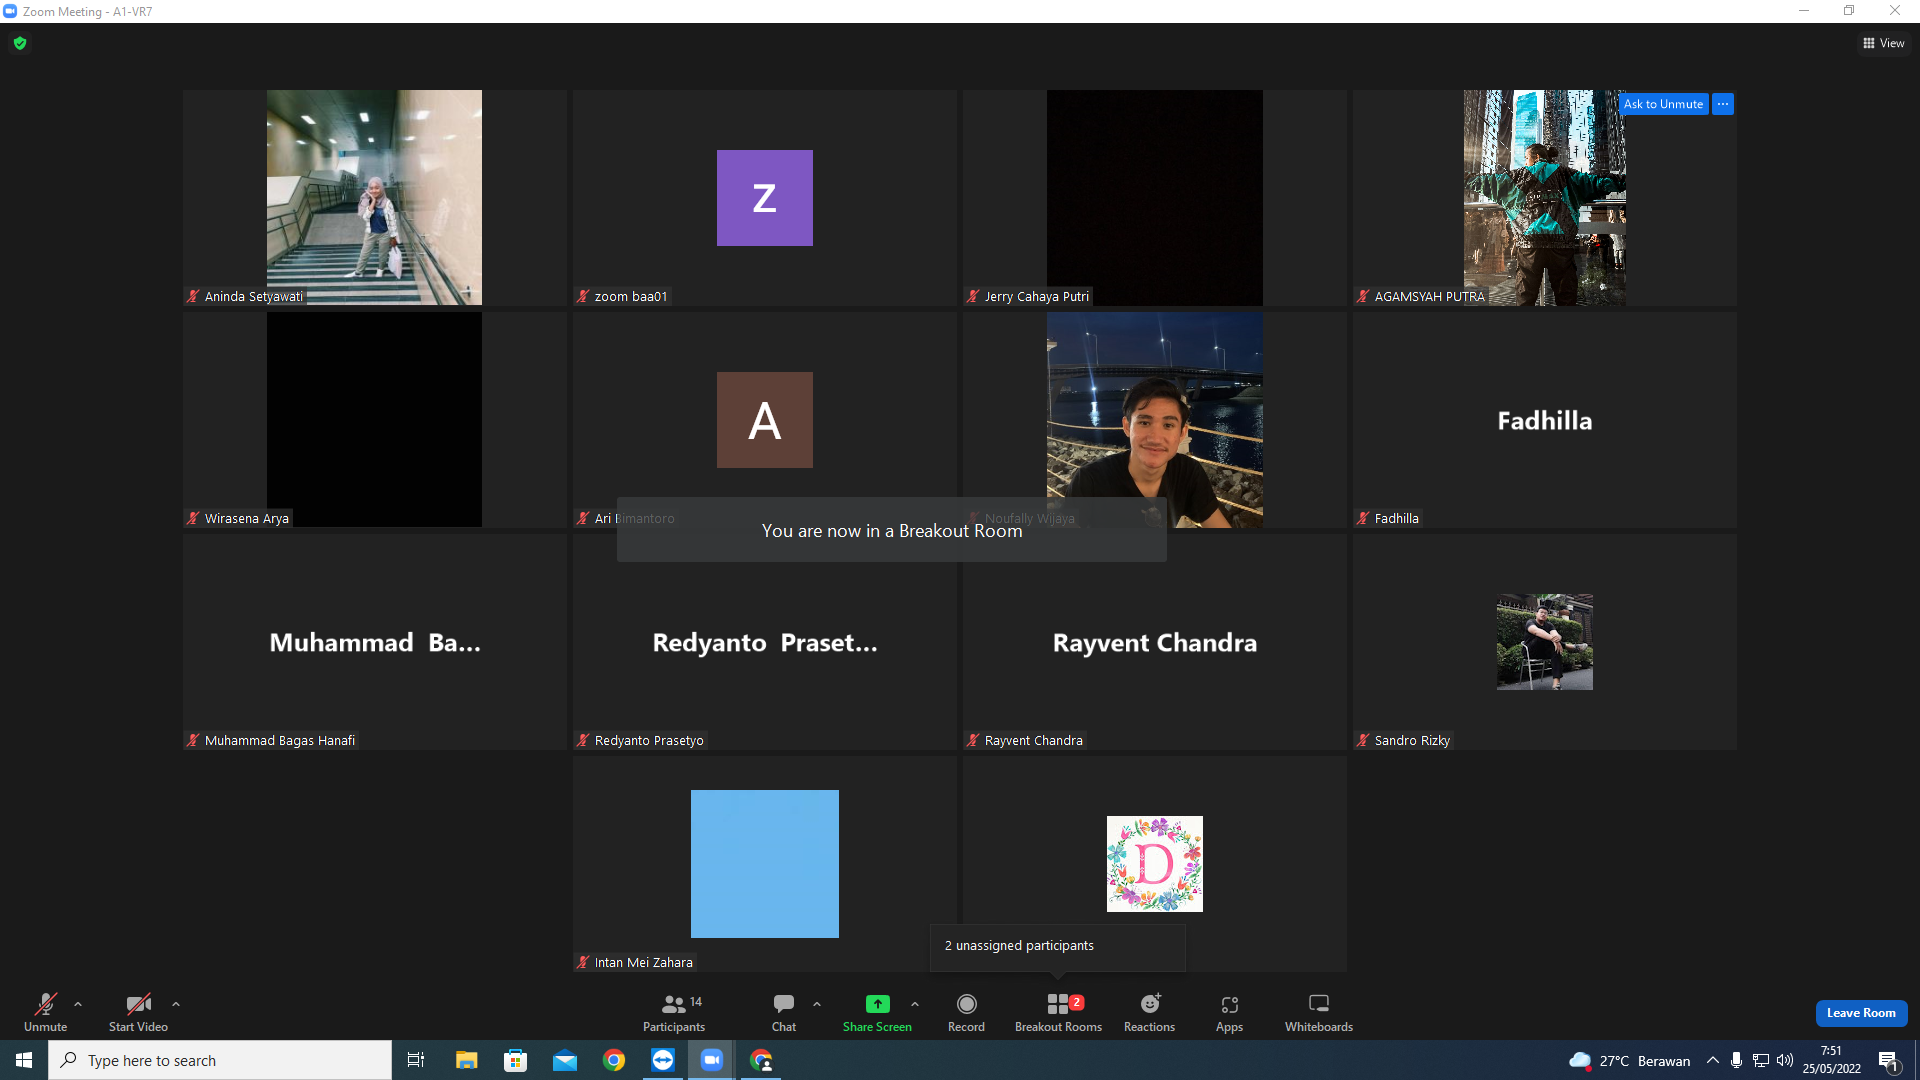Show hidden system tray icons
This screenshot has height=1080, width=1920.
click(1713, 1060)
